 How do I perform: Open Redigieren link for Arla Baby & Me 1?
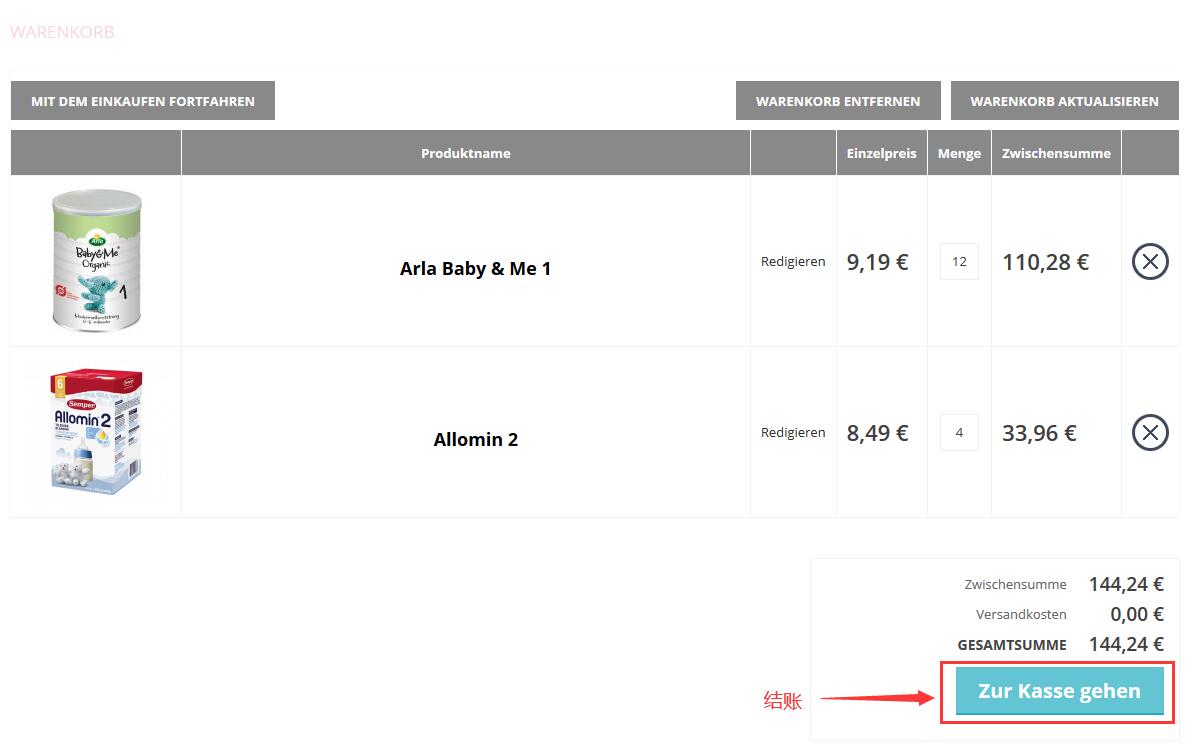793,261
